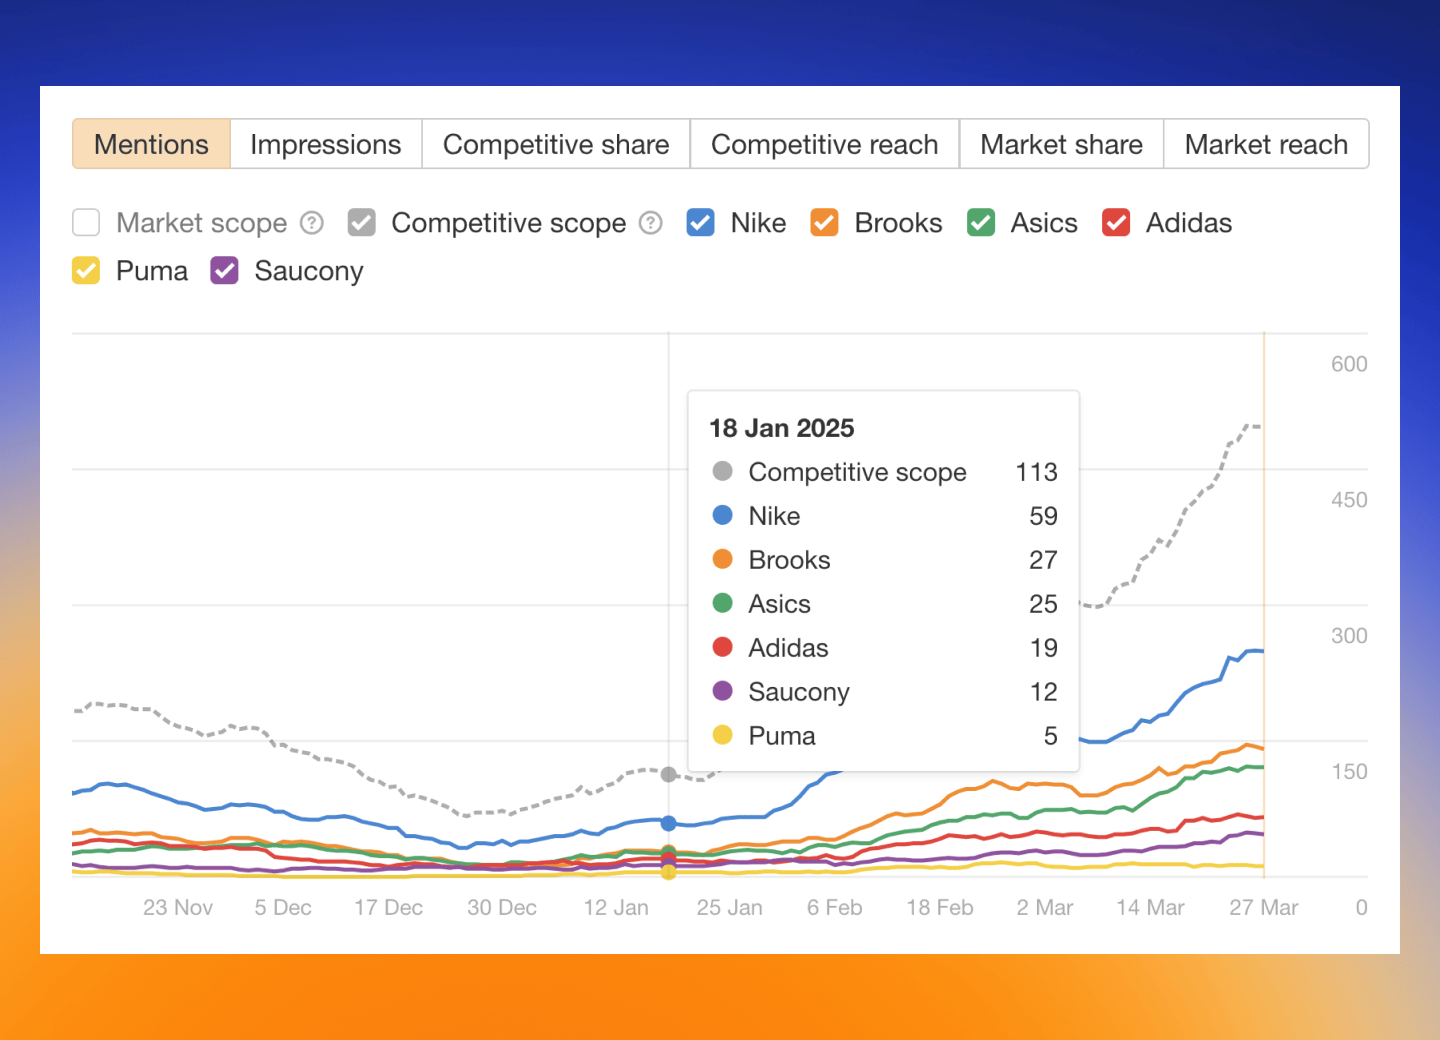Select the Market share tab
The width and height of the screenshot is (1440, 1040).
1060,144
